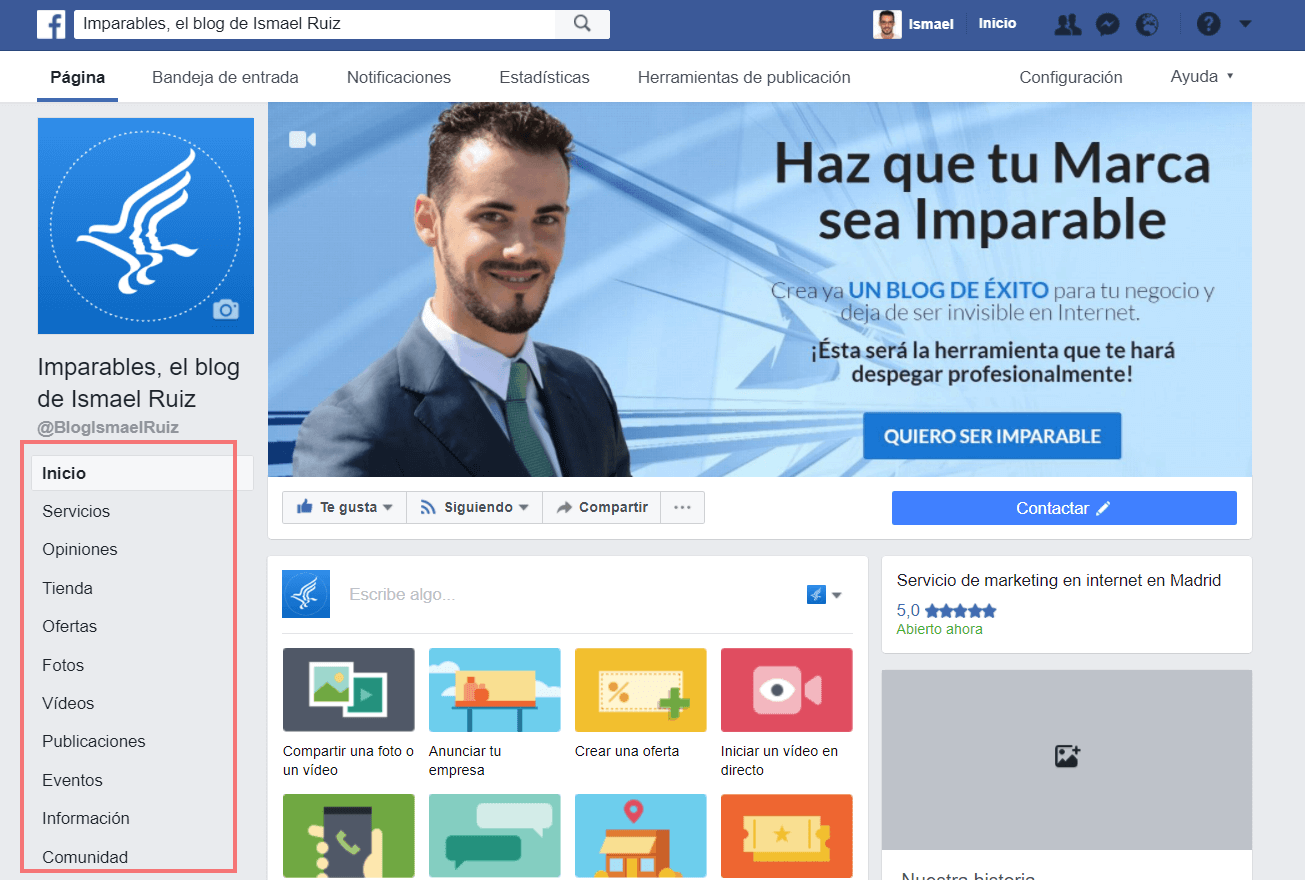The height and width of the screenshot is (880, 1305).
Task: Click the 5,0 star rating
Action: click(x=946, y=610)
